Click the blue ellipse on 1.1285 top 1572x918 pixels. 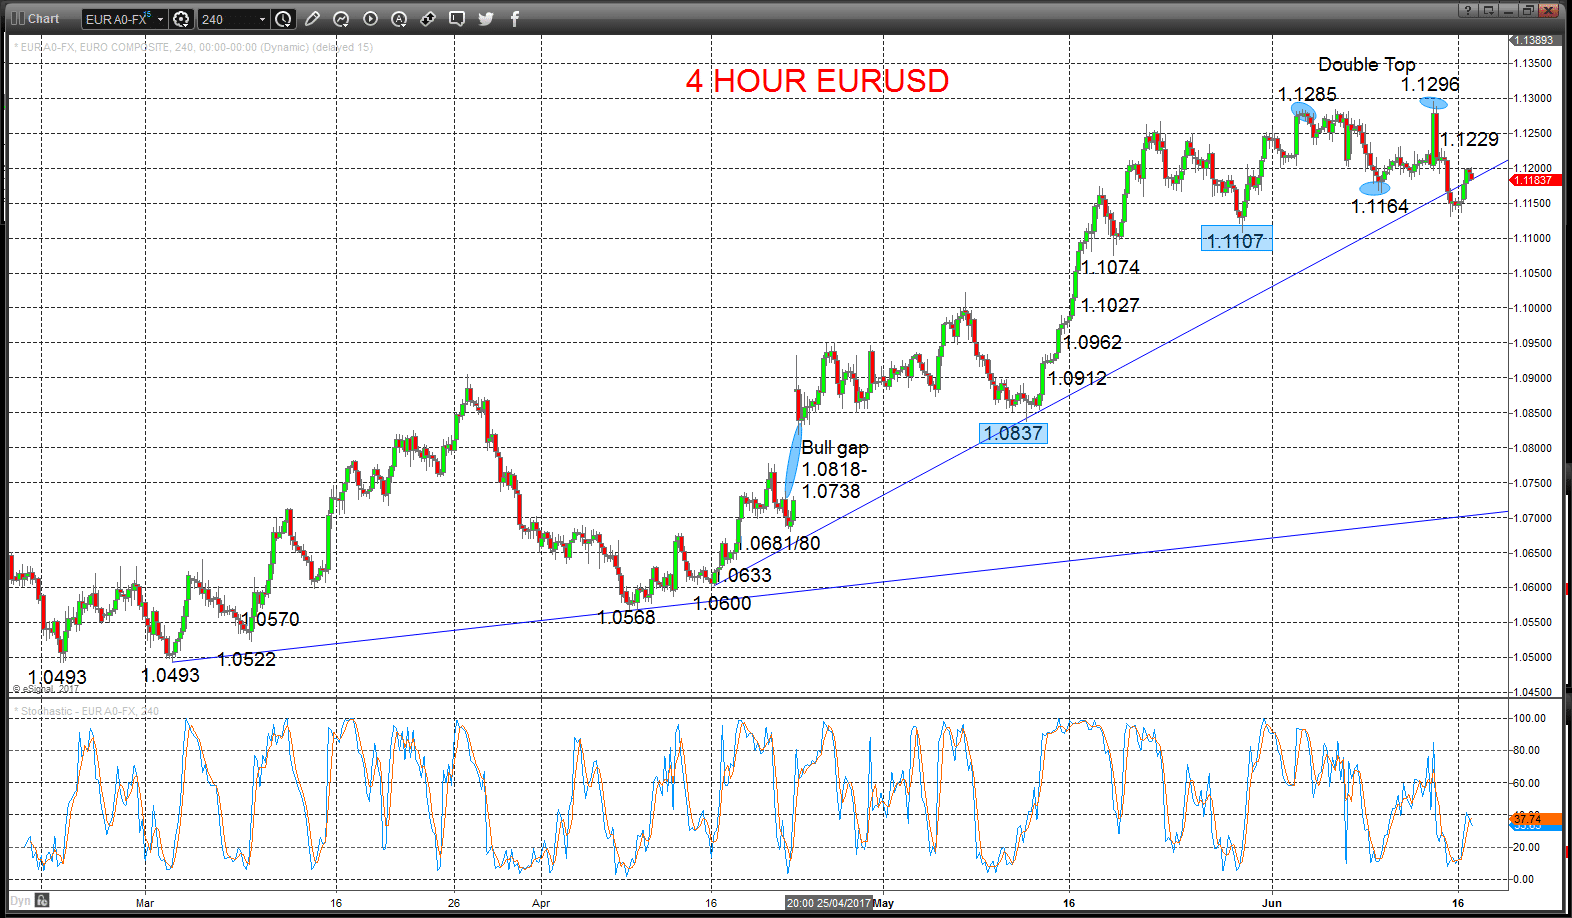(1302, 110)
